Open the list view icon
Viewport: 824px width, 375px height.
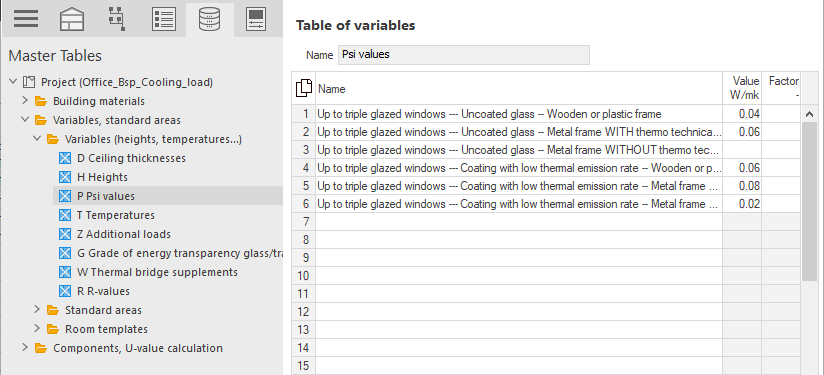click(x=163, y=19)
